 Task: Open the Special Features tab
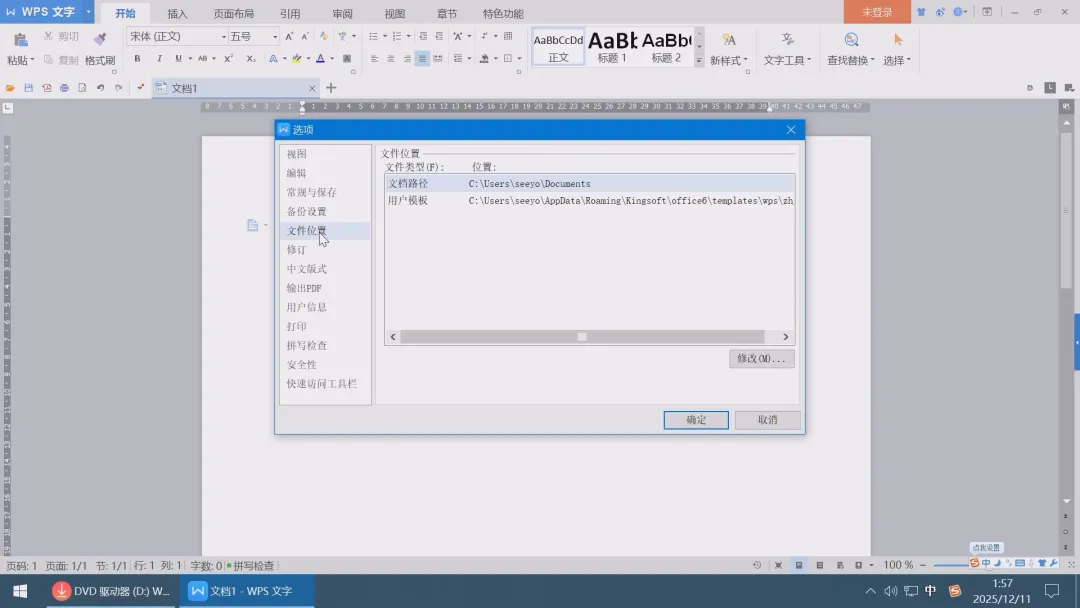click(503, 14)
